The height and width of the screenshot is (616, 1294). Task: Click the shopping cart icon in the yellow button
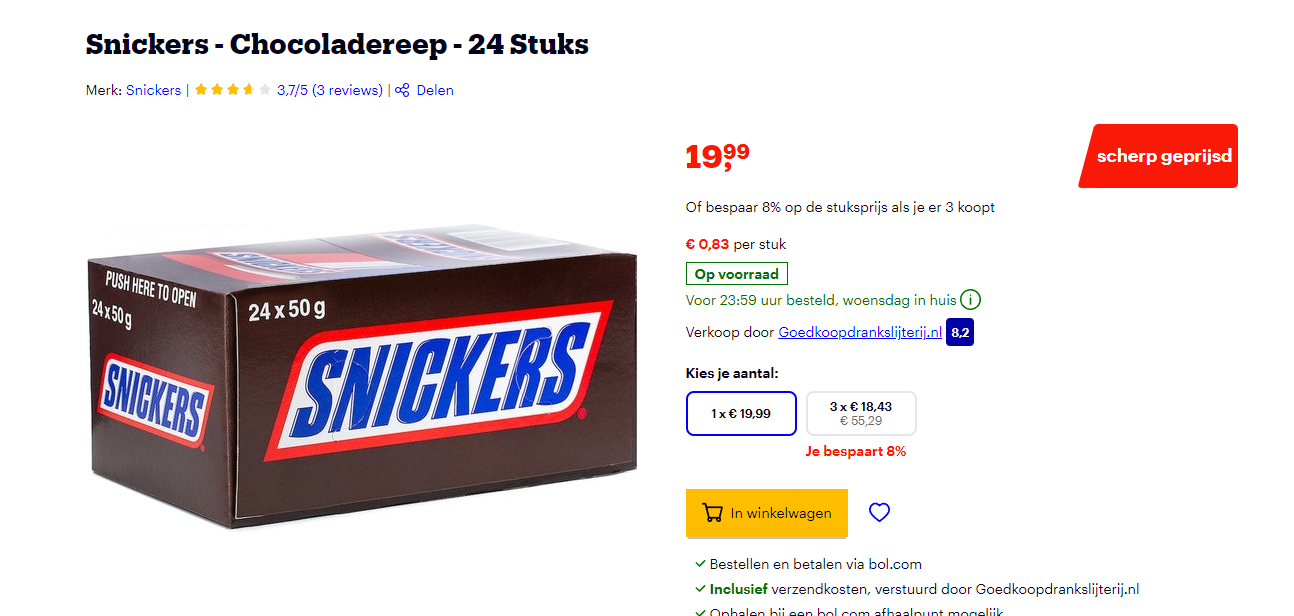(x=713, y=513)
